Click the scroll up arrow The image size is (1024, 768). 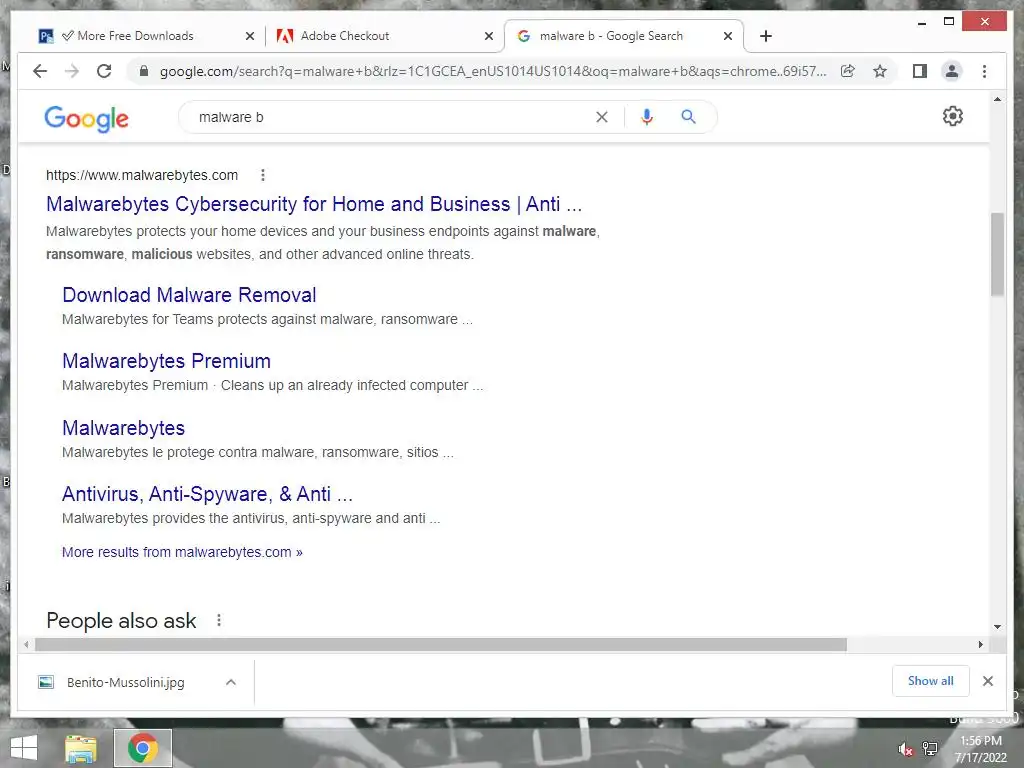click(997, 100)
